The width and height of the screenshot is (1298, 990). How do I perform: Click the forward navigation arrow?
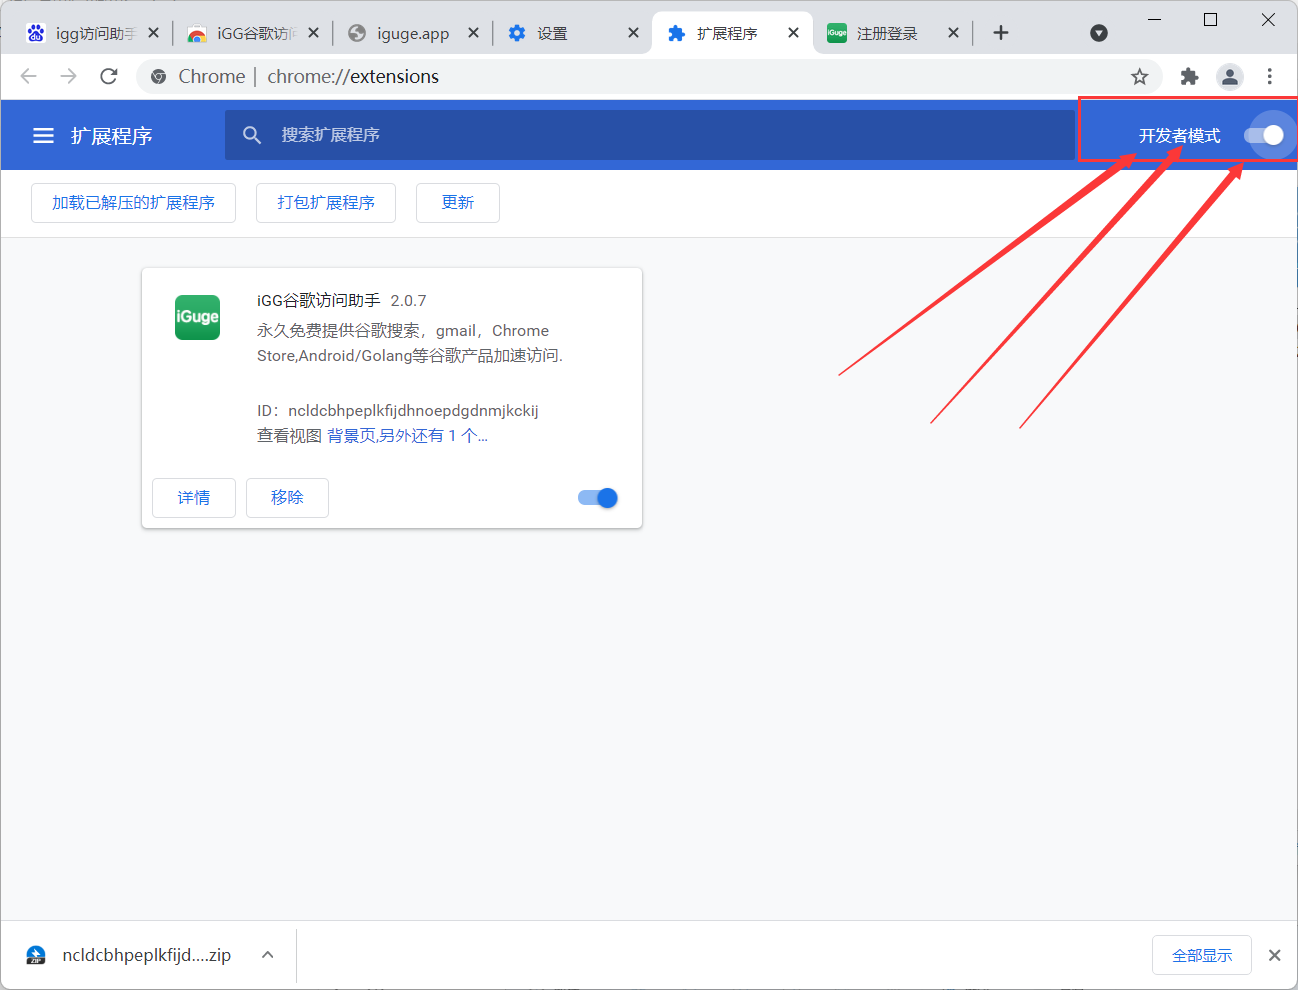(x=68, y=76)
